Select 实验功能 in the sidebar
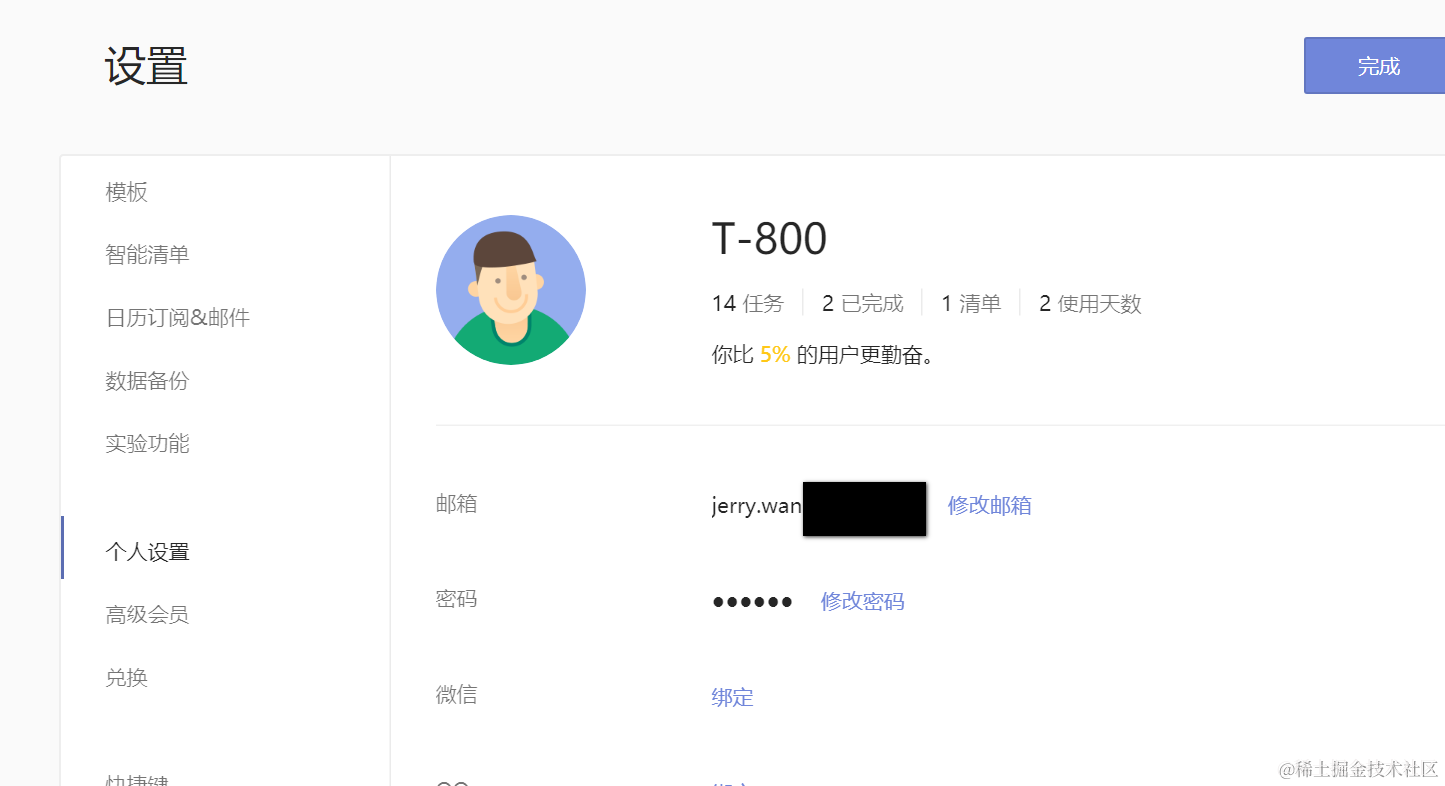The image size is (1445, 786). click(148, 444)
